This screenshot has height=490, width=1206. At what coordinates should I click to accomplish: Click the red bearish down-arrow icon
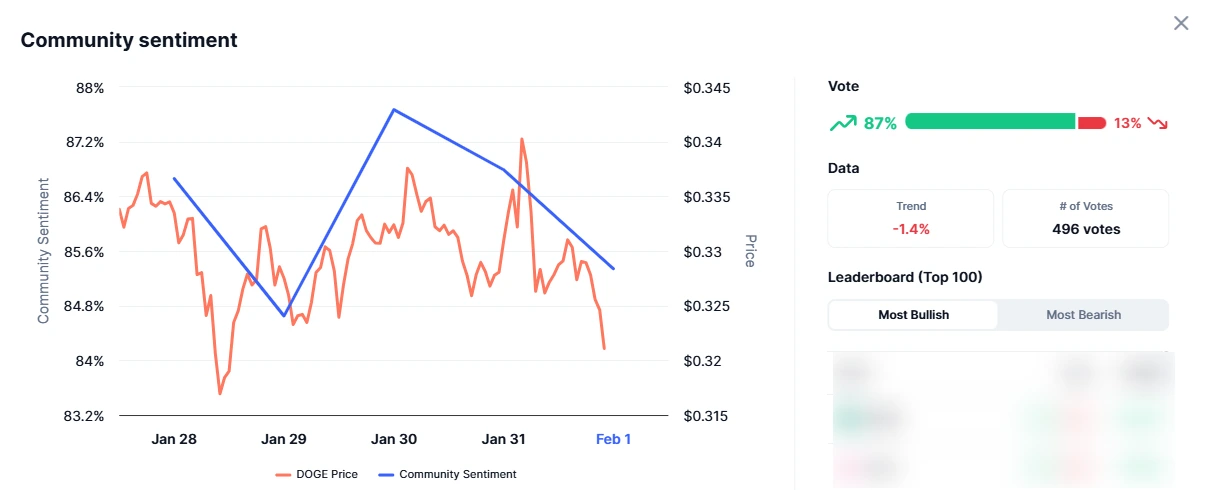pyautogui.click(x=1158, y=123)
